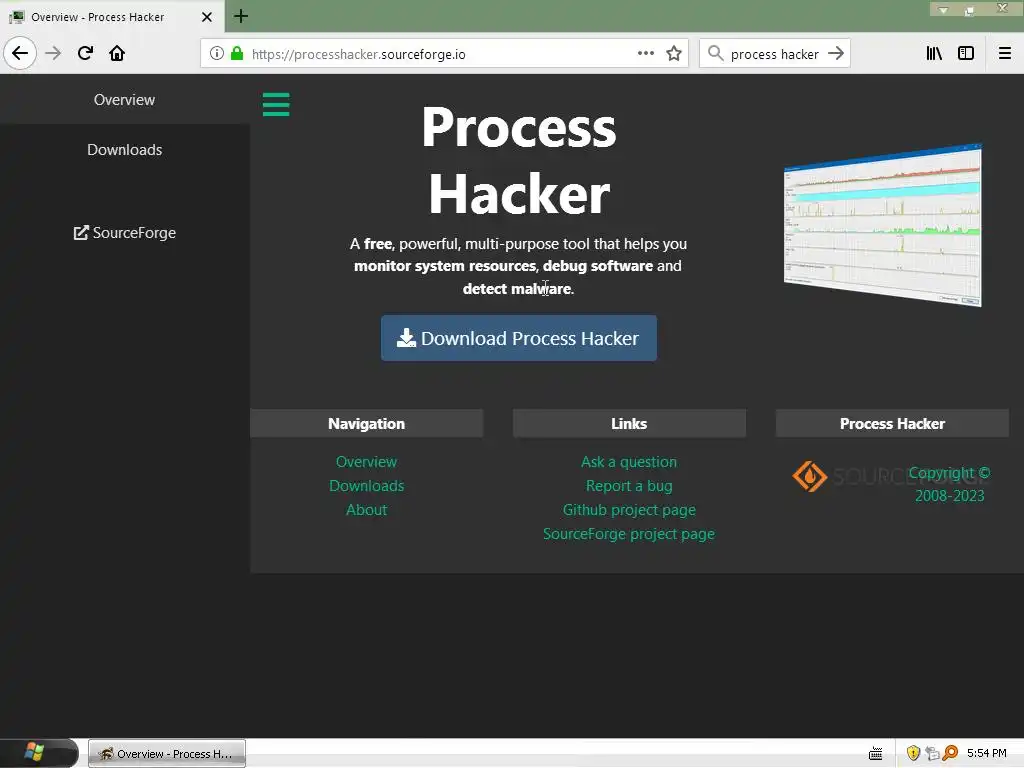Open the Github project page link

coord(629,510)
